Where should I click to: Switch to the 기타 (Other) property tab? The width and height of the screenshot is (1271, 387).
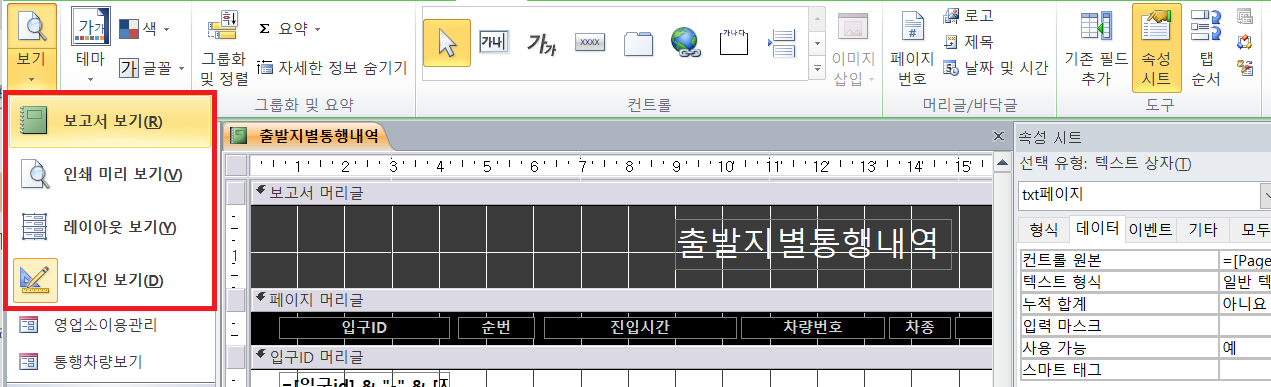click(x=1202, y=229)
